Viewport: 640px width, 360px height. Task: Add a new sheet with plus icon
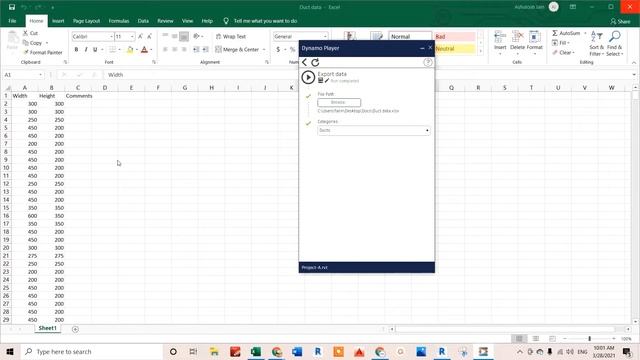[x=75, y=329]
